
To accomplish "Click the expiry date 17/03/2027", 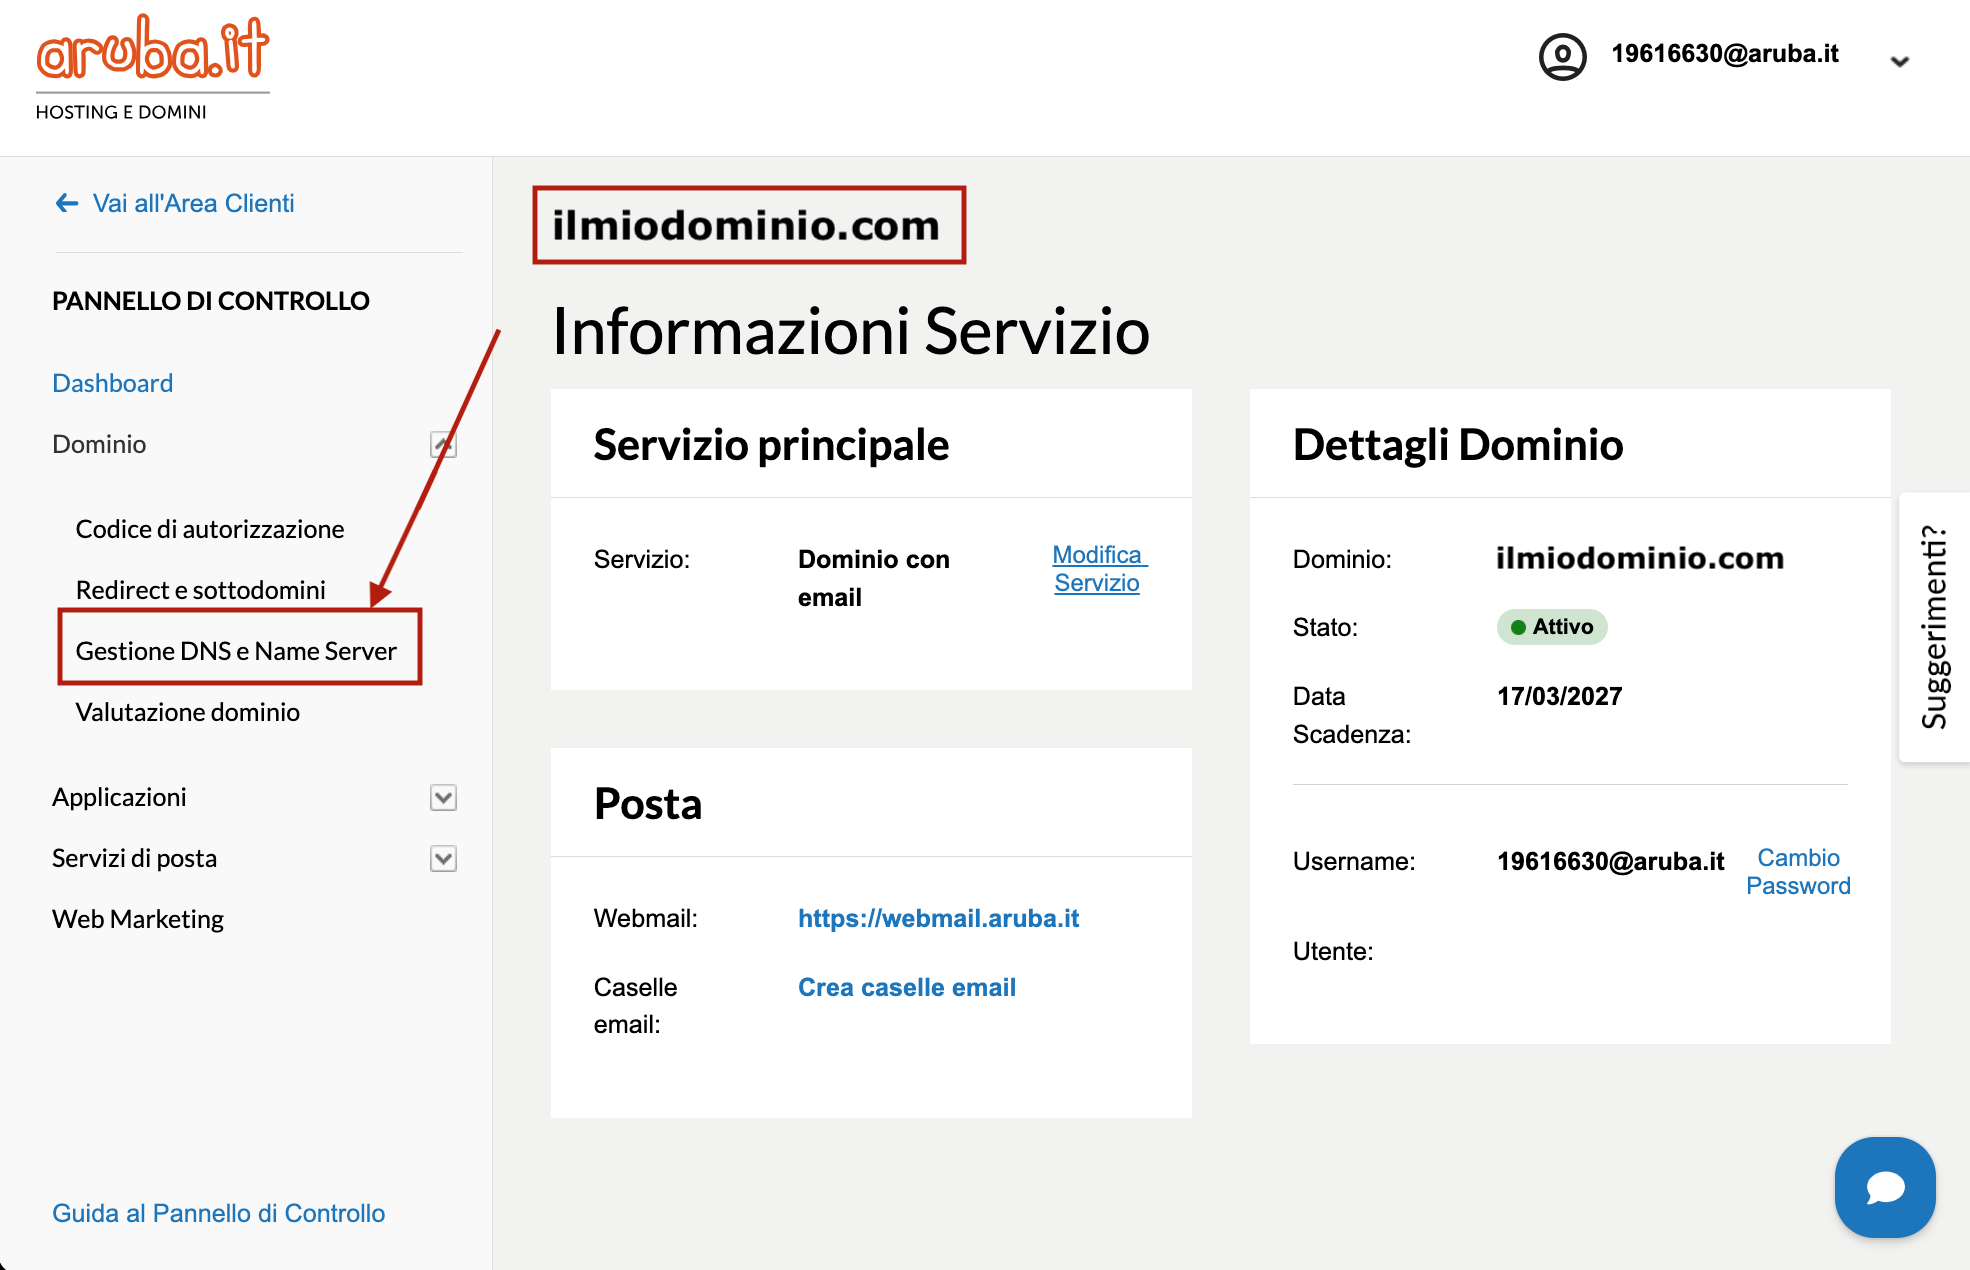I will click(x=1559, y=696).
